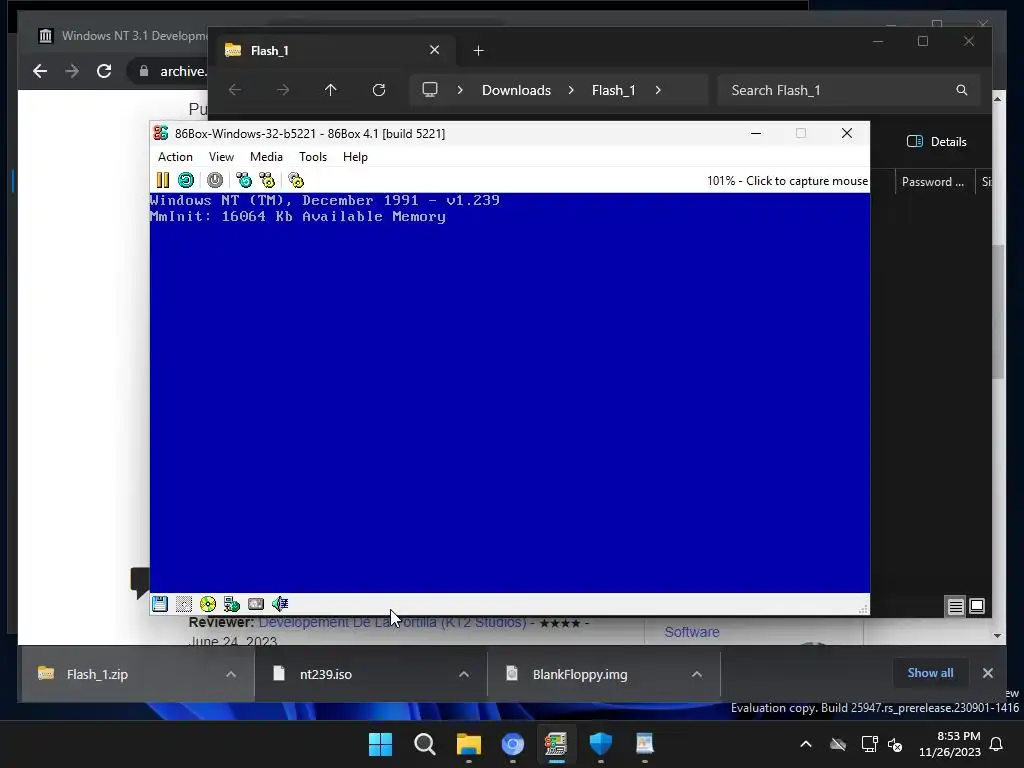Image resolution: width=1024 pixels, height=768 pixels.
Task: Click the This PC monitor breadcrumb icon
Action: pyautogui.click(x=430, y=89)
